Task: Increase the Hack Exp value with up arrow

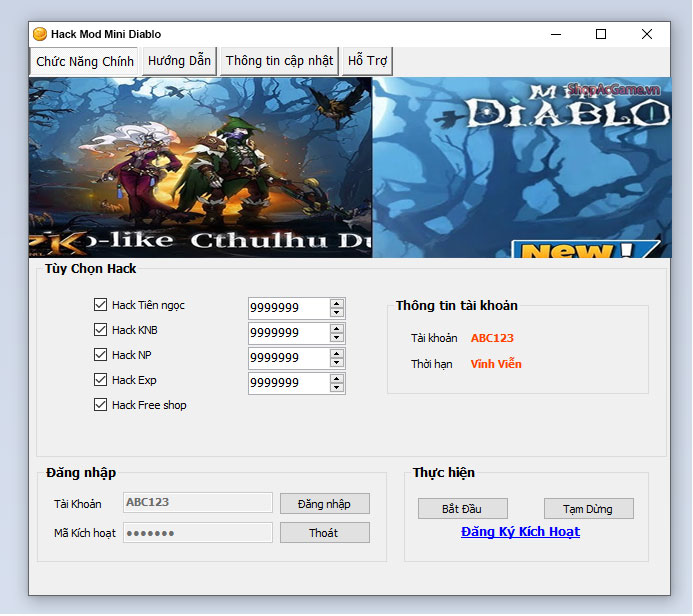Action: pyautogui.click(x=337, y=378)
